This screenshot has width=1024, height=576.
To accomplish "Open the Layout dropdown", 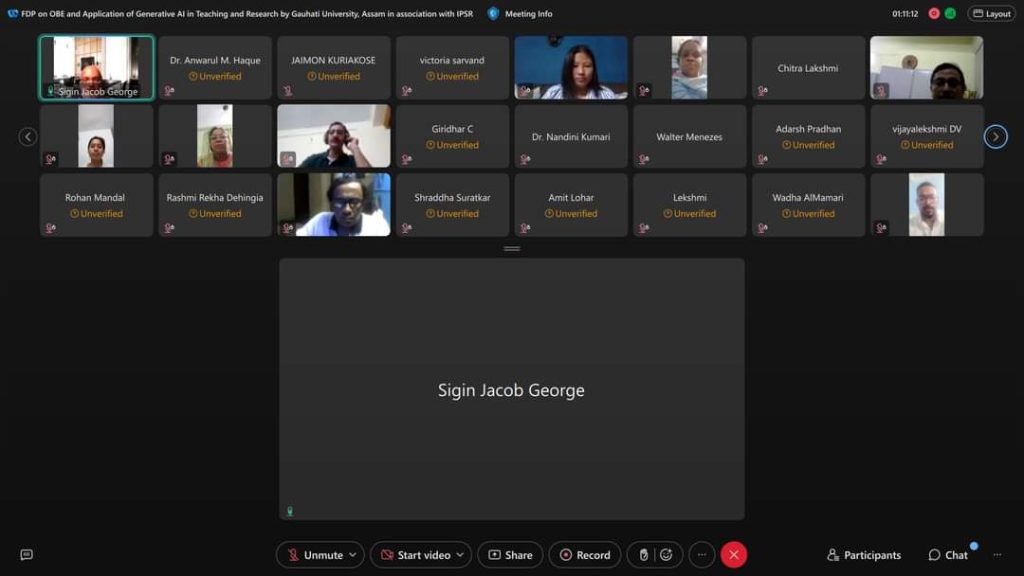I will click(991, 14).
